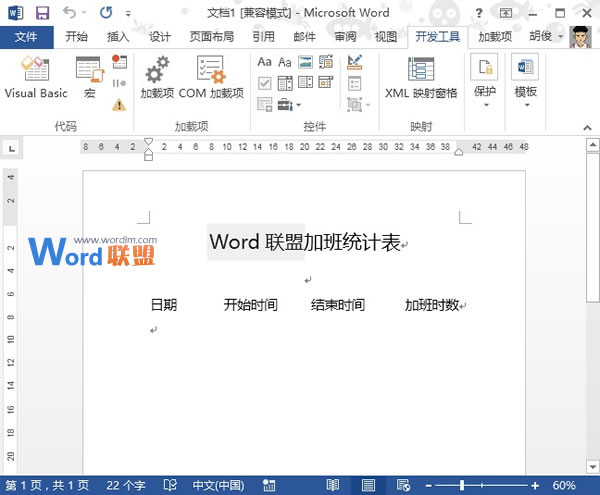Insert picture content control
Screen dimensions: 600x495
(x=305, y=62)
